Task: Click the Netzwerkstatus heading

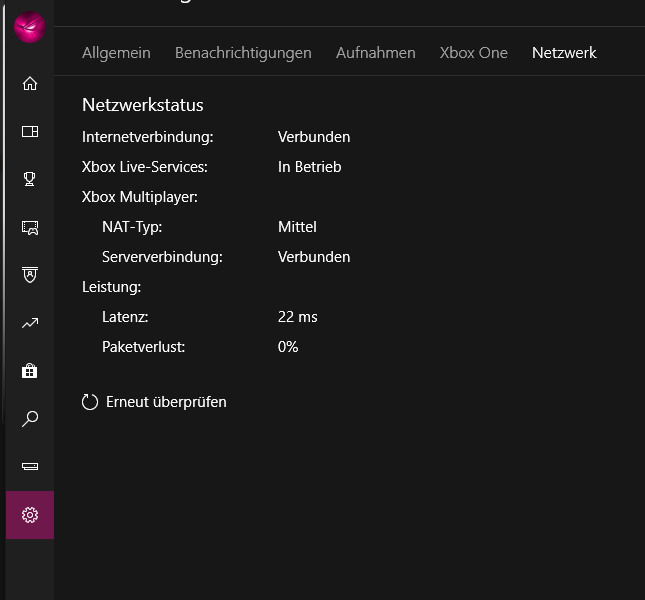Action: pos(142,105)
